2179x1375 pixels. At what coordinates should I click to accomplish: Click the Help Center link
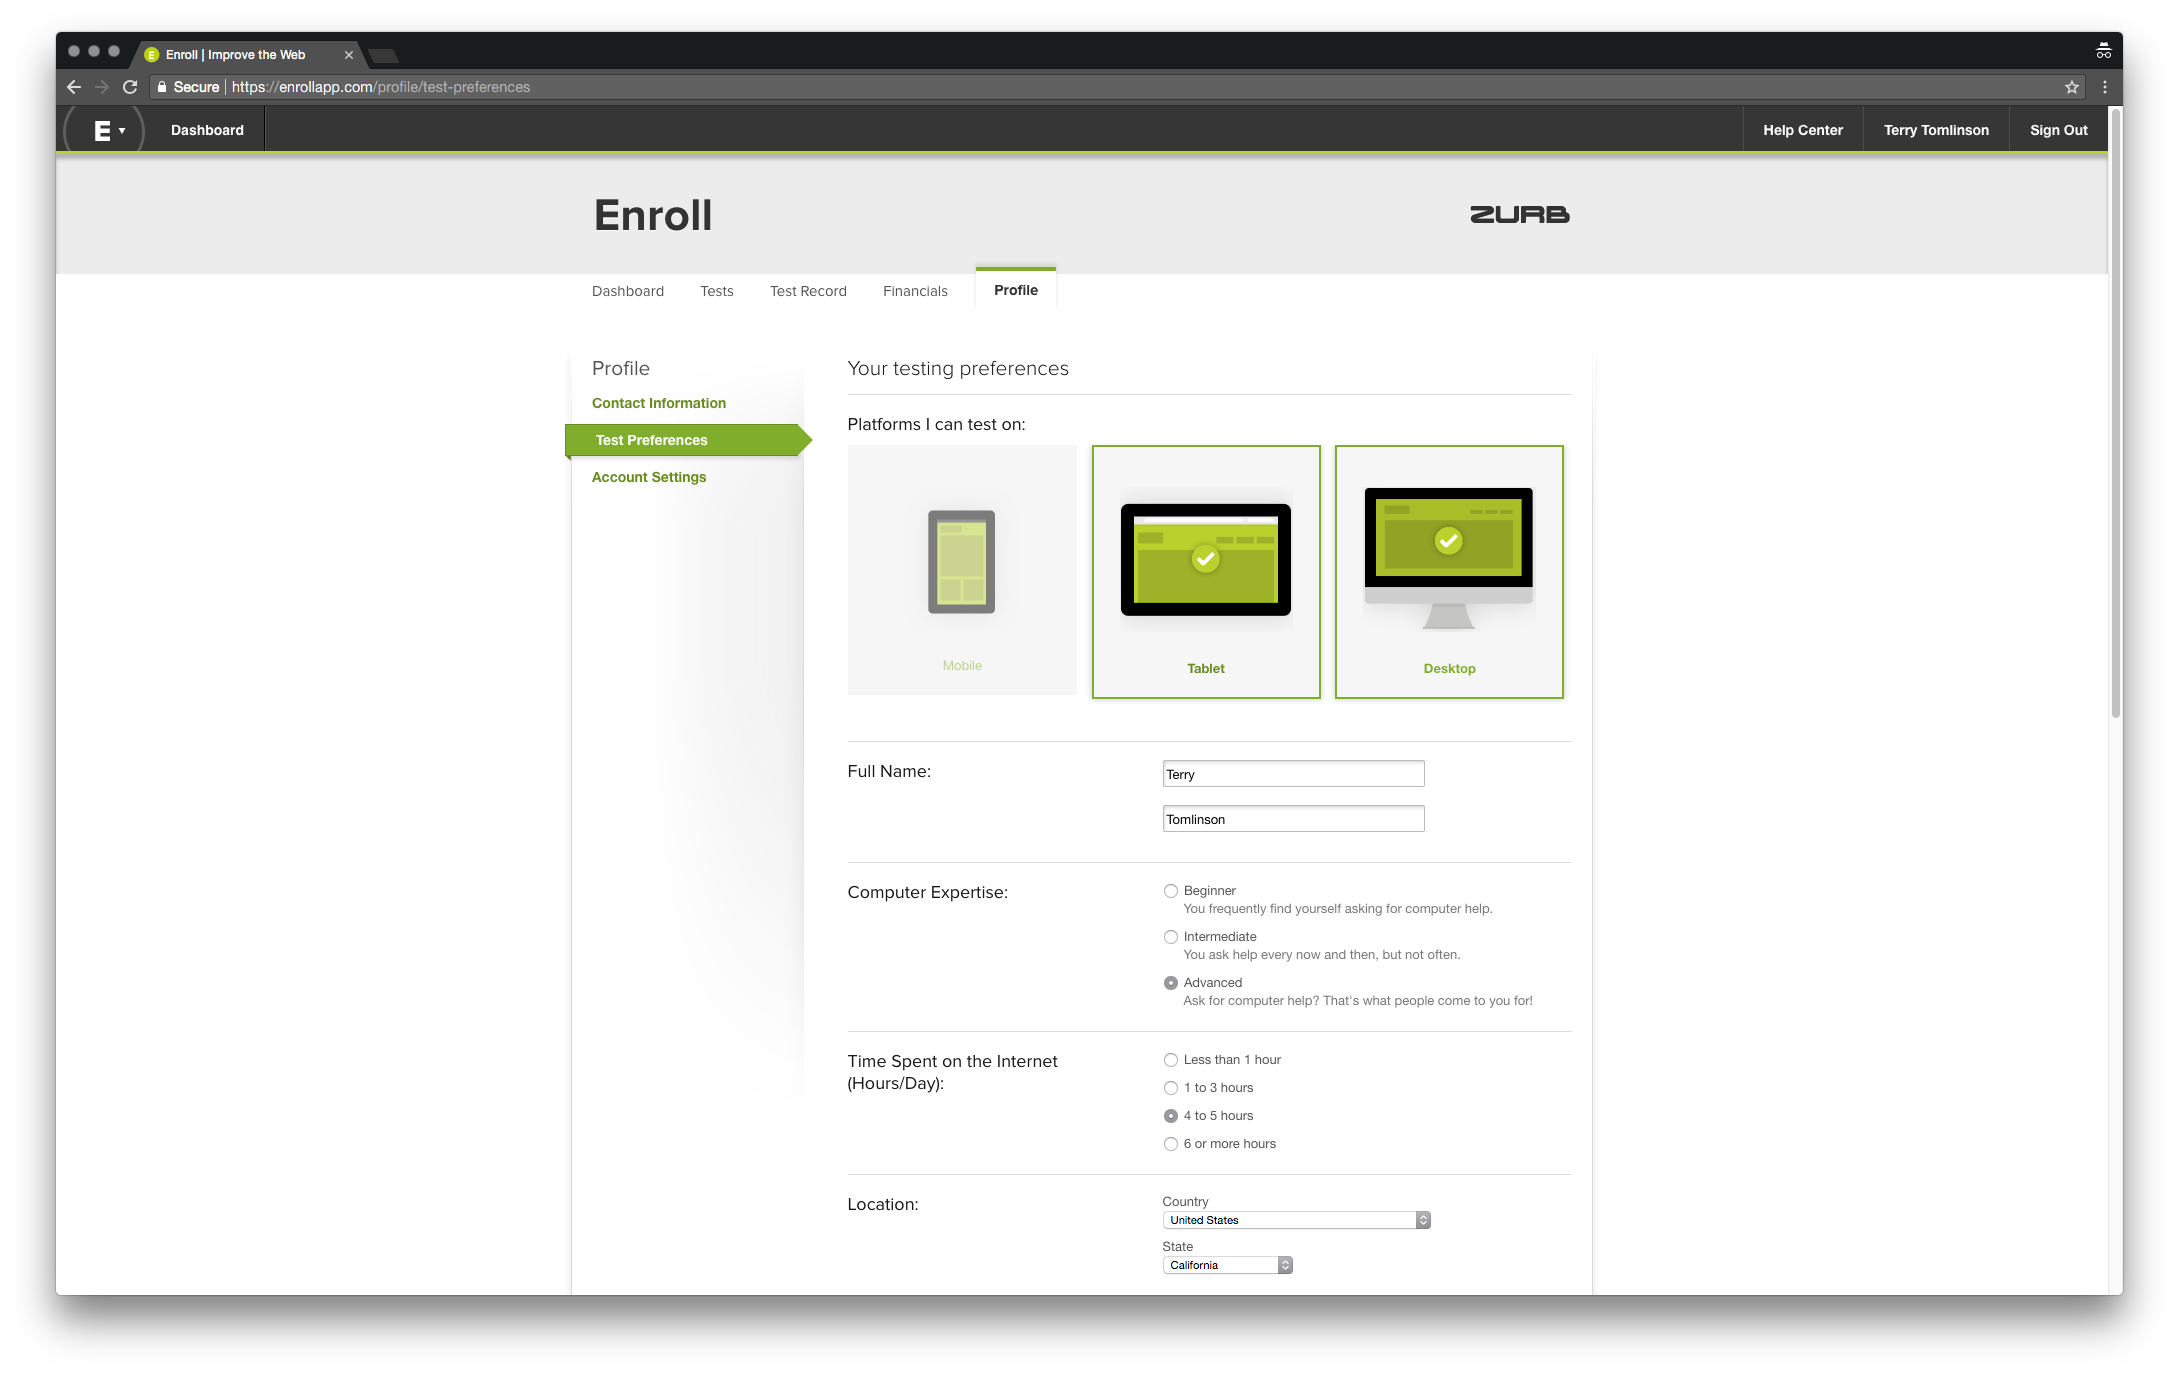(x=1802, y=130)
